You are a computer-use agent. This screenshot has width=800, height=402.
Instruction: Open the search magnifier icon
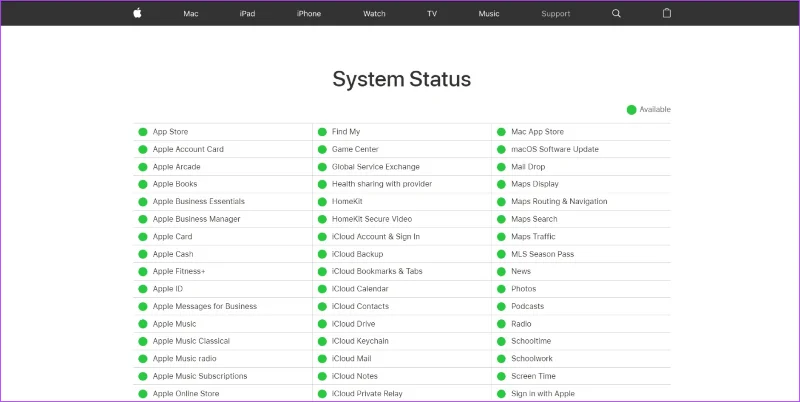616,14
